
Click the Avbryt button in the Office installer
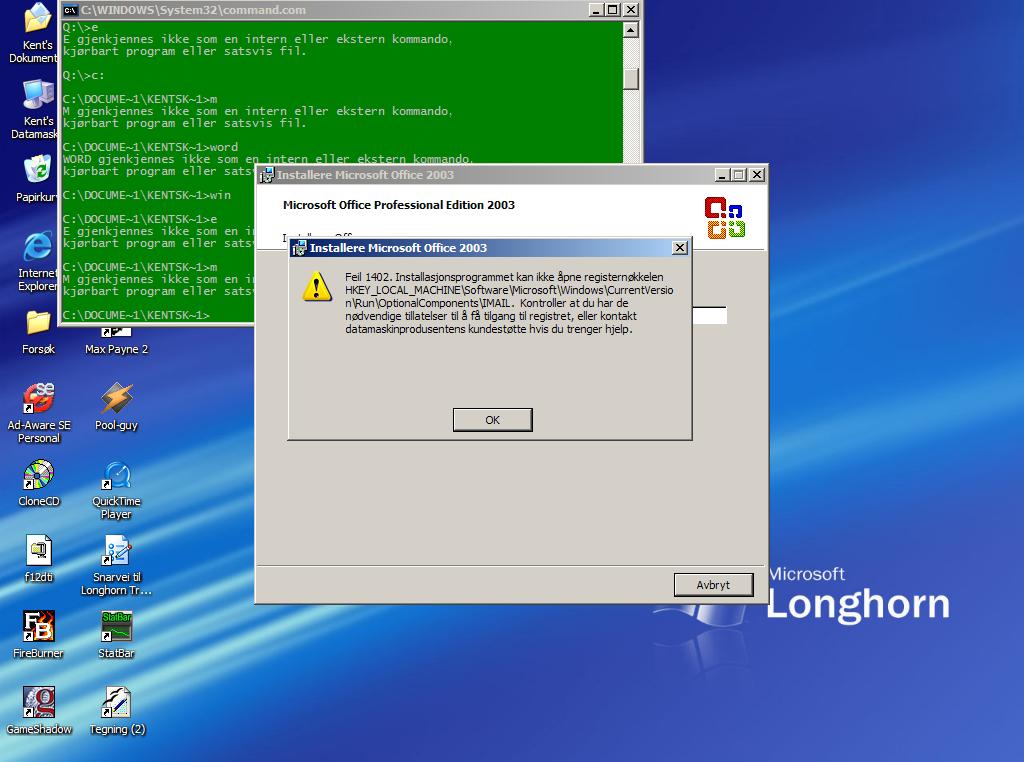point(713,585)
